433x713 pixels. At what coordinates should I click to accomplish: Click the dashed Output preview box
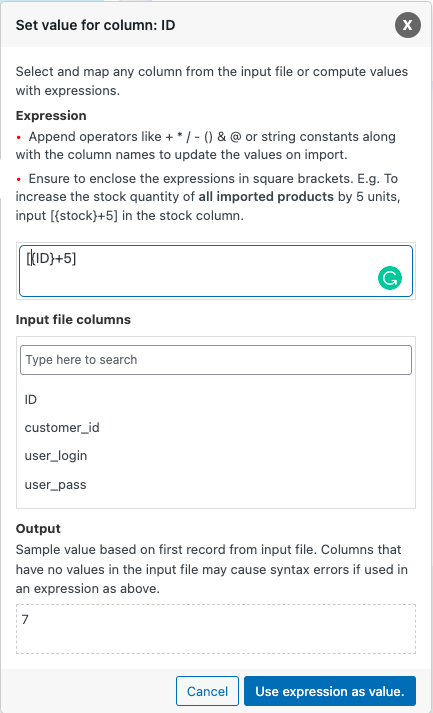(x=216, y=629)
